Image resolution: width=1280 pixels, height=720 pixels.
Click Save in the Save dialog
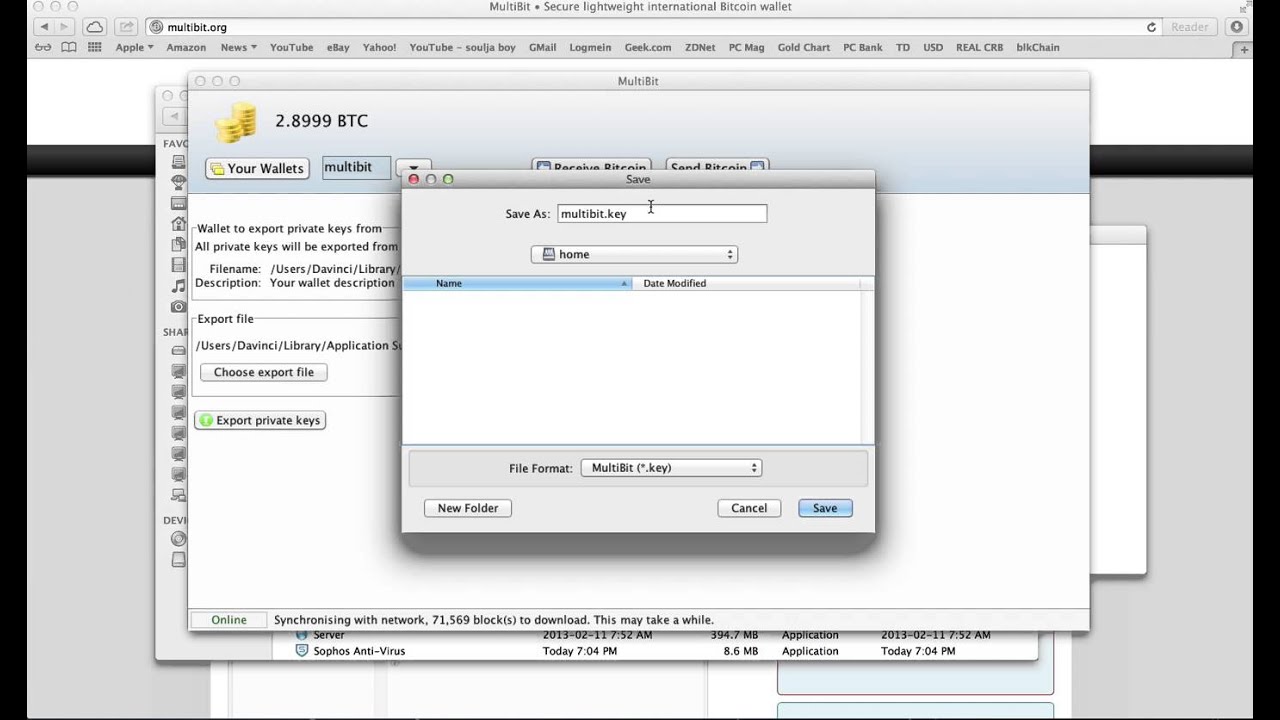point(825,508)
